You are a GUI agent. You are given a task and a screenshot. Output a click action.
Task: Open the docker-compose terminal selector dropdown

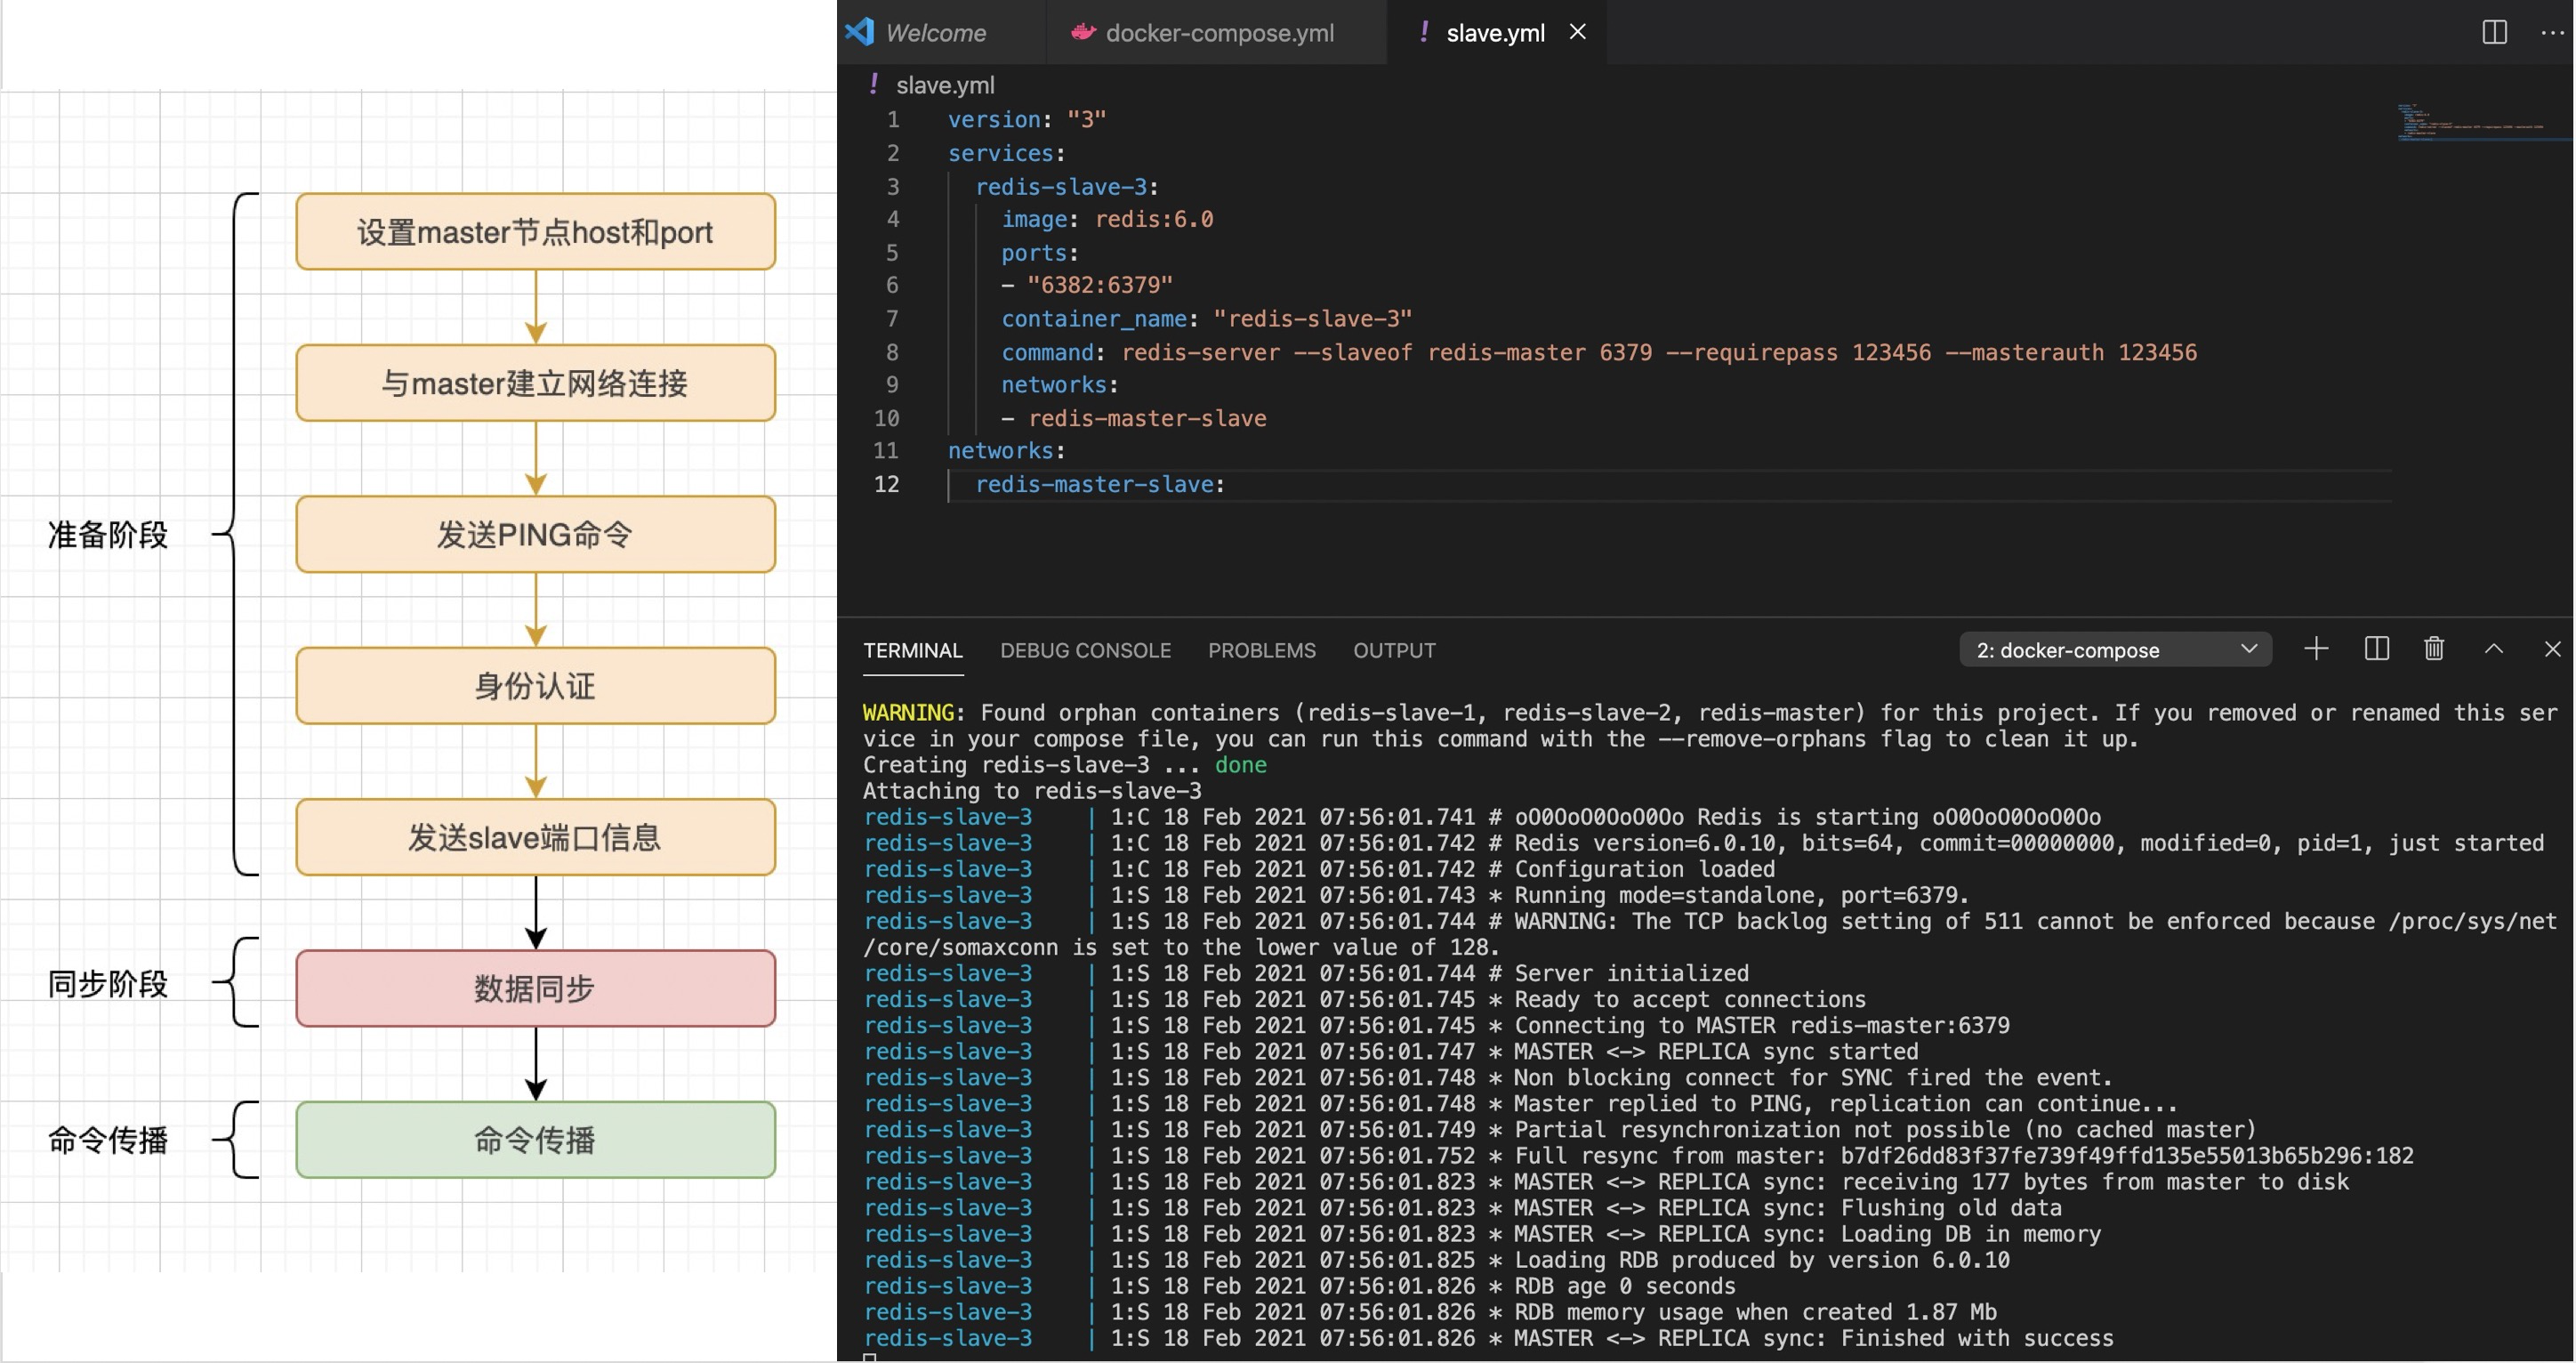[2115, 650]
